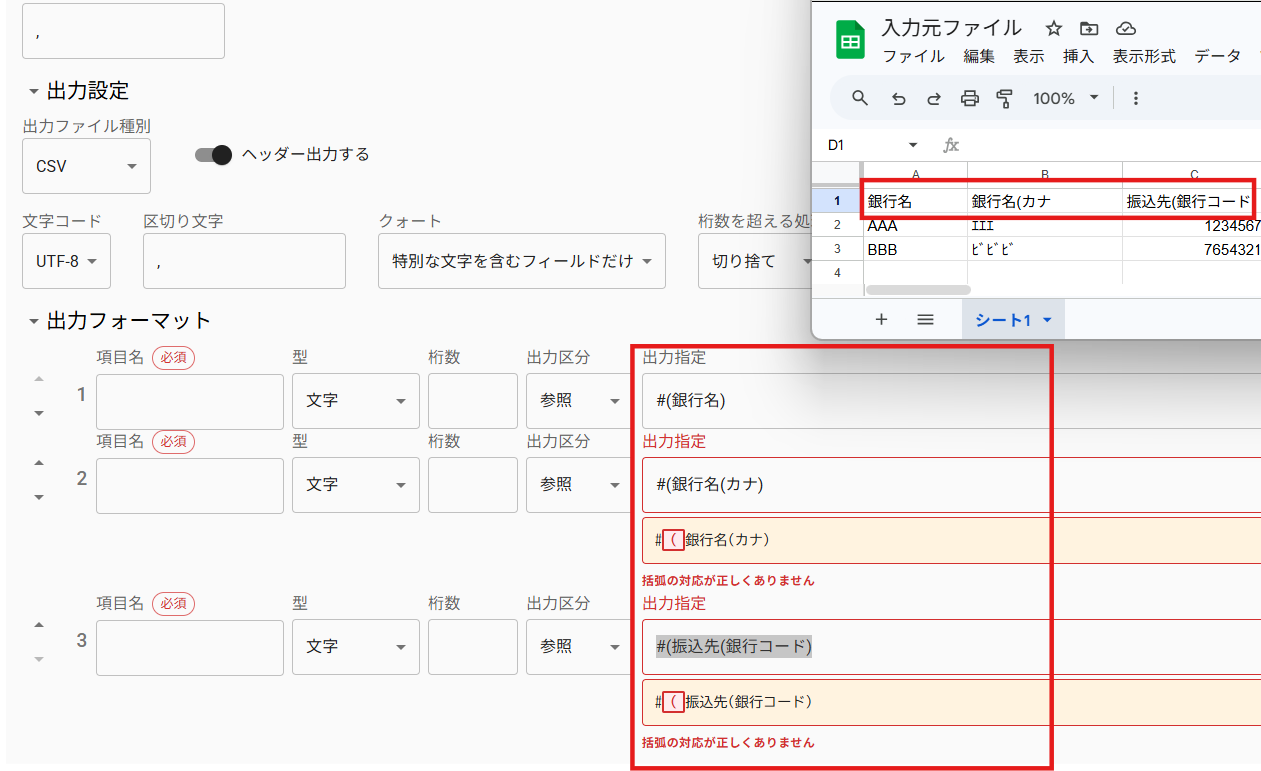Open Google Sheets home icon
1261x771 pixels.
[850, 41]
